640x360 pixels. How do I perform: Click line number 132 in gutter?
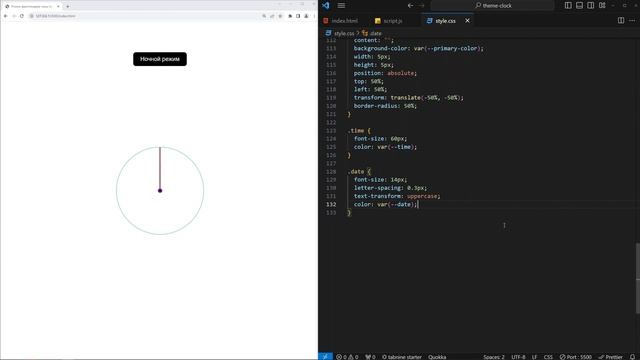(331, 204)
